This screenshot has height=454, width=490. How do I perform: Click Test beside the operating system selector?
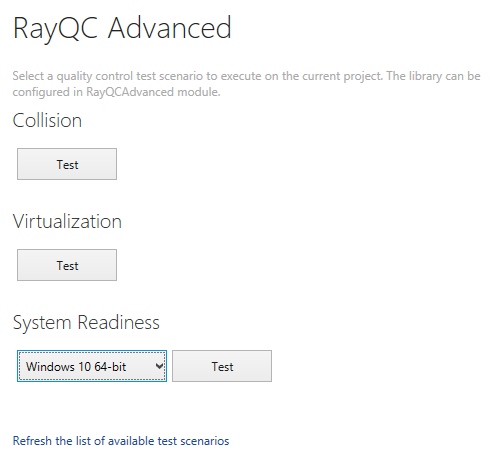(222, 366)
